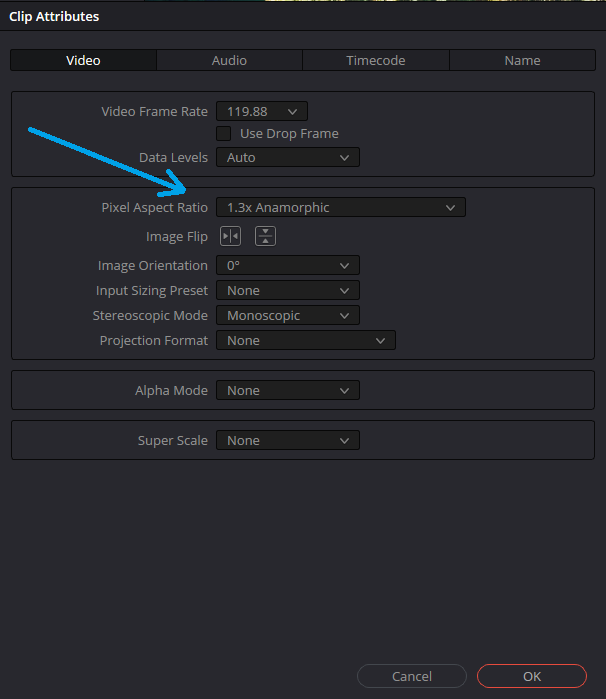This screenshot has height=699, width=606.
Task: Switch to the Audio tab
Action: coord(229,61)
